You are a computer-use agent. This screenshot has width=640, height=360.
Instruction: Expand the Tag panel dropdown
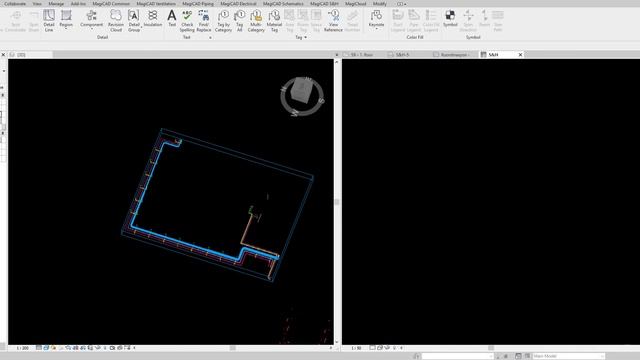click(301, 37)
